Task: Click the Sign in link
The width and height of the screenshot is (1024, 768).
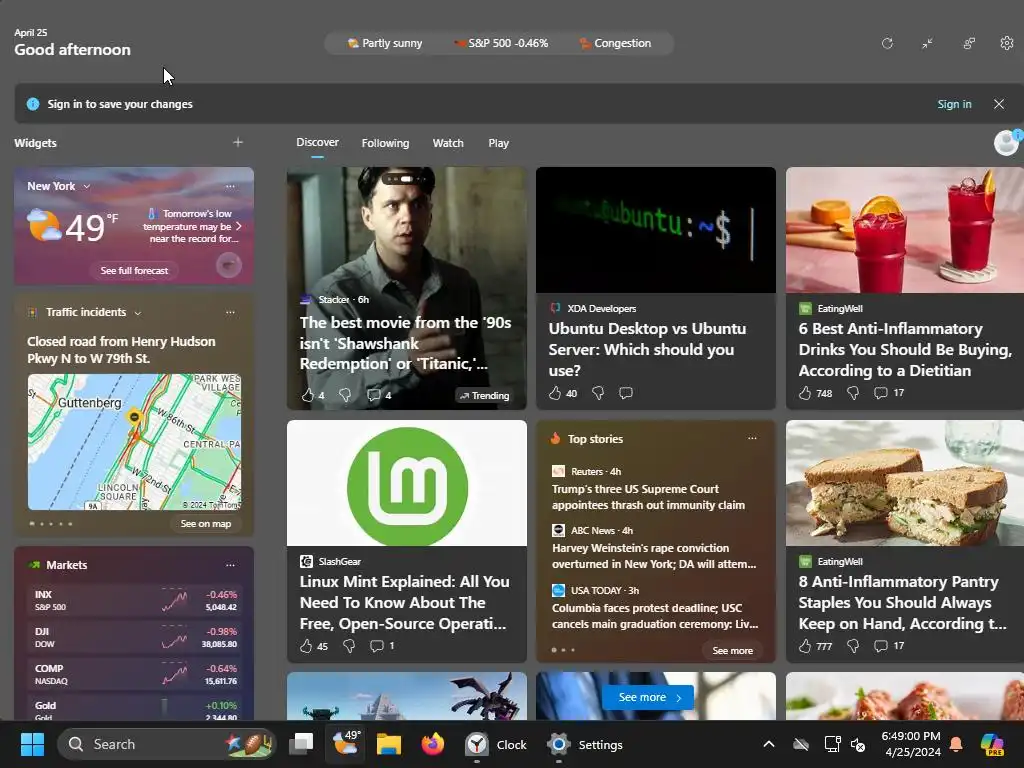Action: (954, 104)
